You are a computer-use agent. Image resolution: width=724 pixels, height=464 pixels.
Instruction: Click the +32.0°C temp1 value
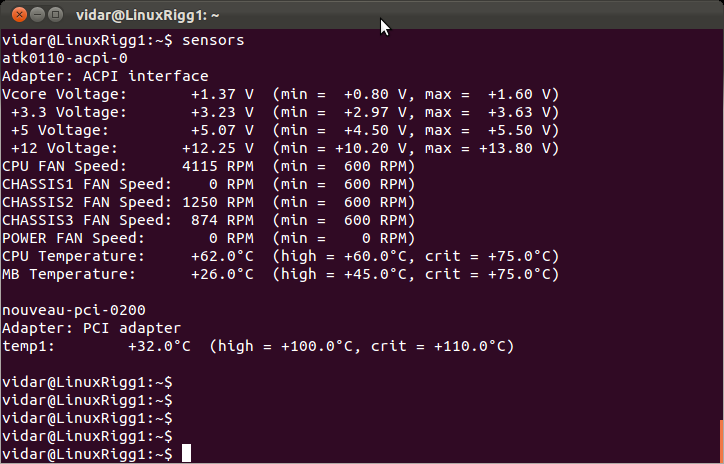pyautogui.click(x=159, y=346)
